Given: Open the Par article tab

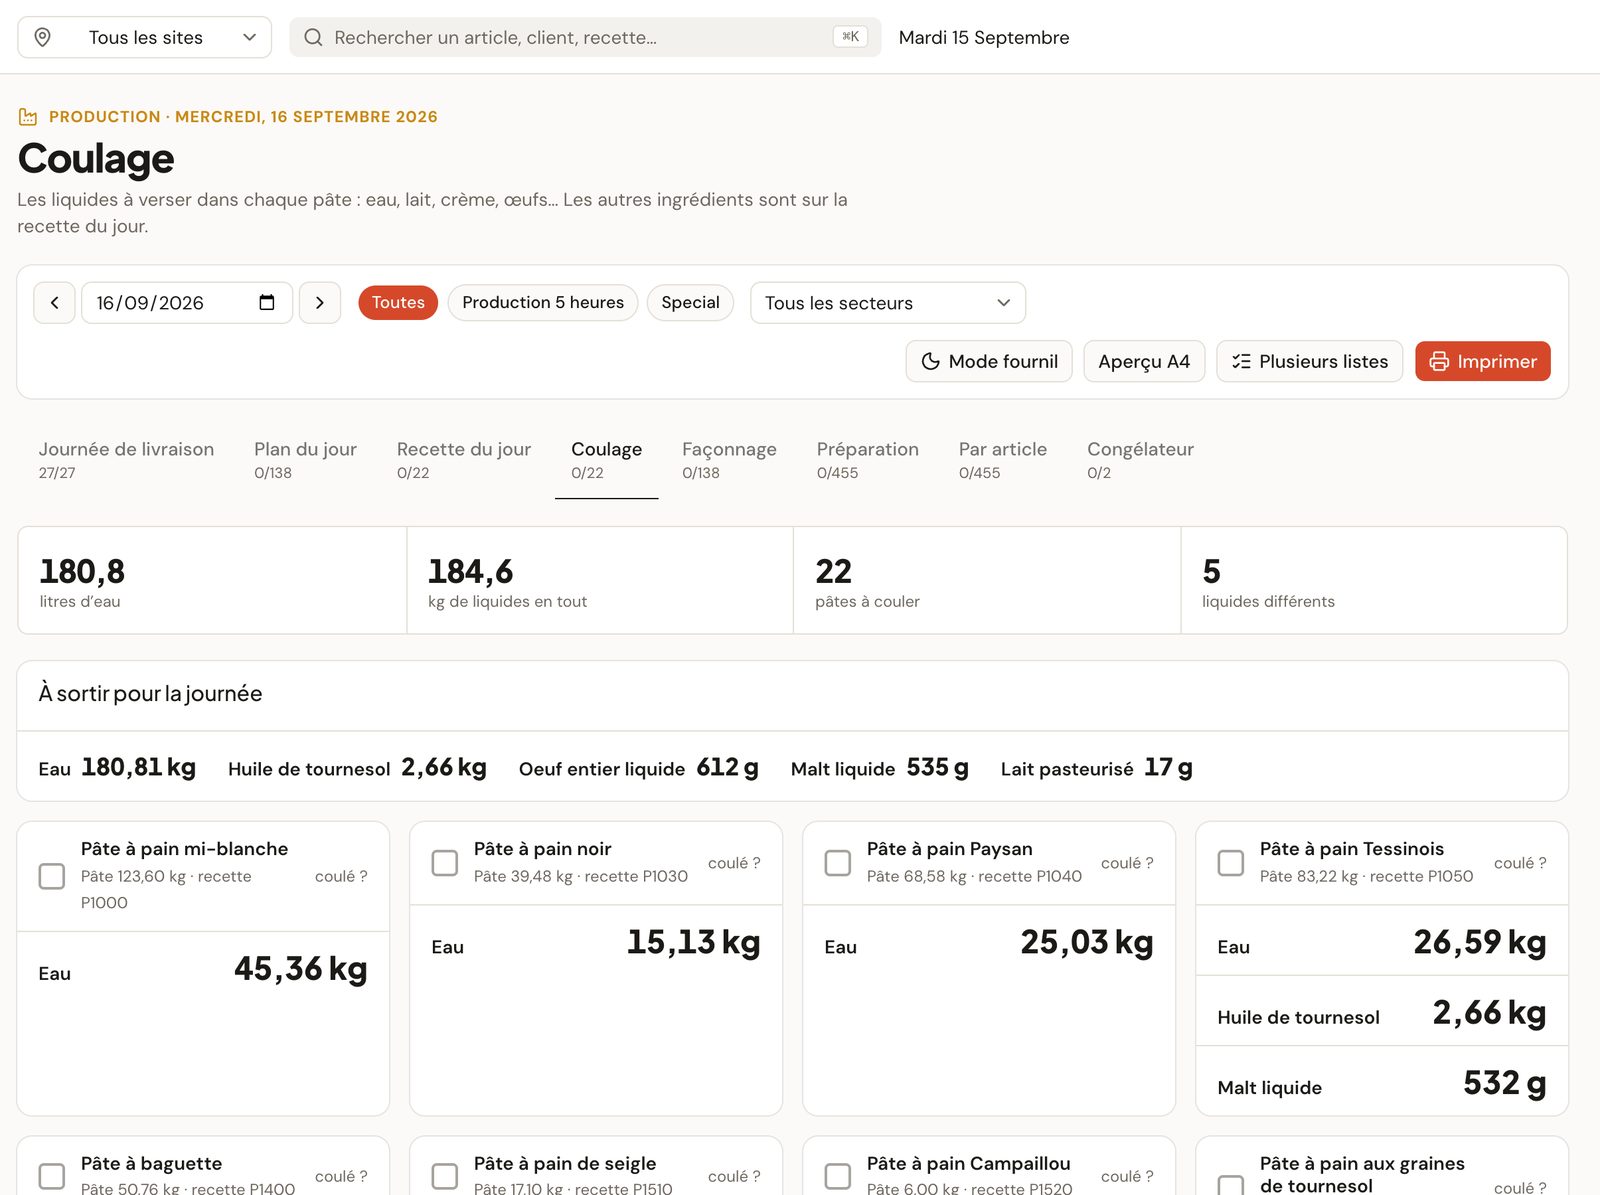Looking at the screenshot, I should 1003,460.
